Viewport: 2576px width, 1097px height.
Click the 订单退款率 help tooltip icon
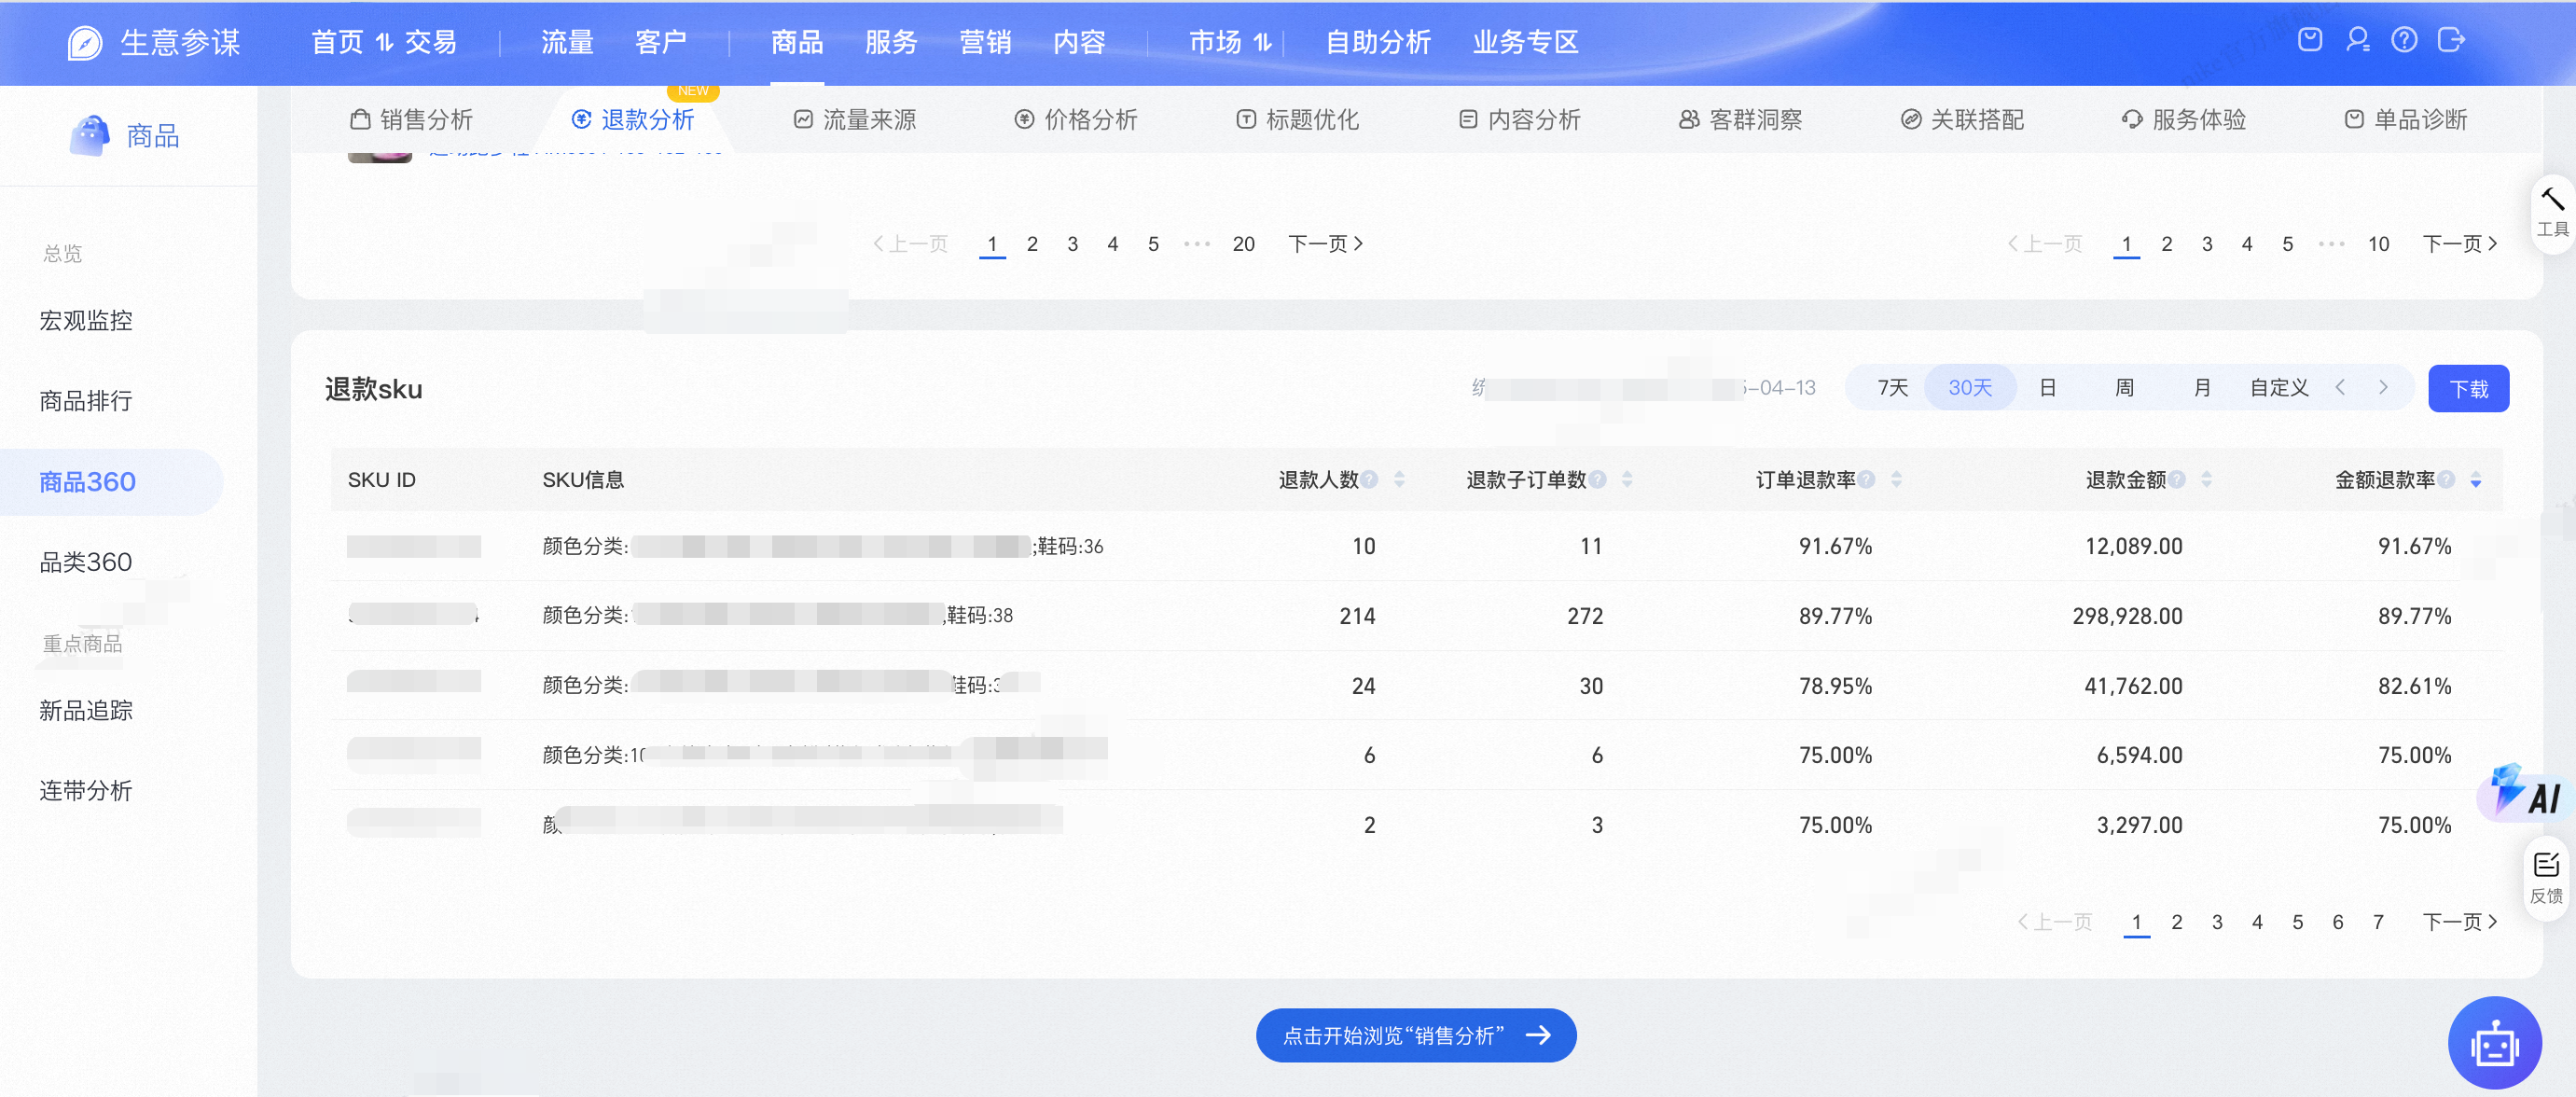[1866, 479]
